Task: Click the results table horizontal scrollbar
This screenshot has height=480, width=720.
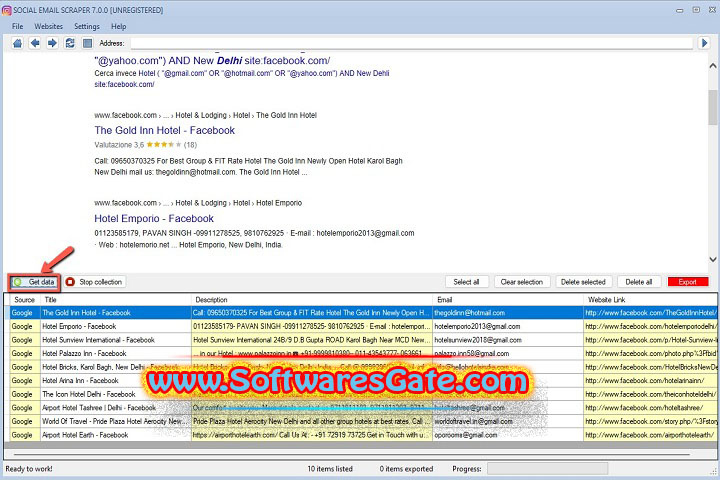Action: click(x=352, y=454)
